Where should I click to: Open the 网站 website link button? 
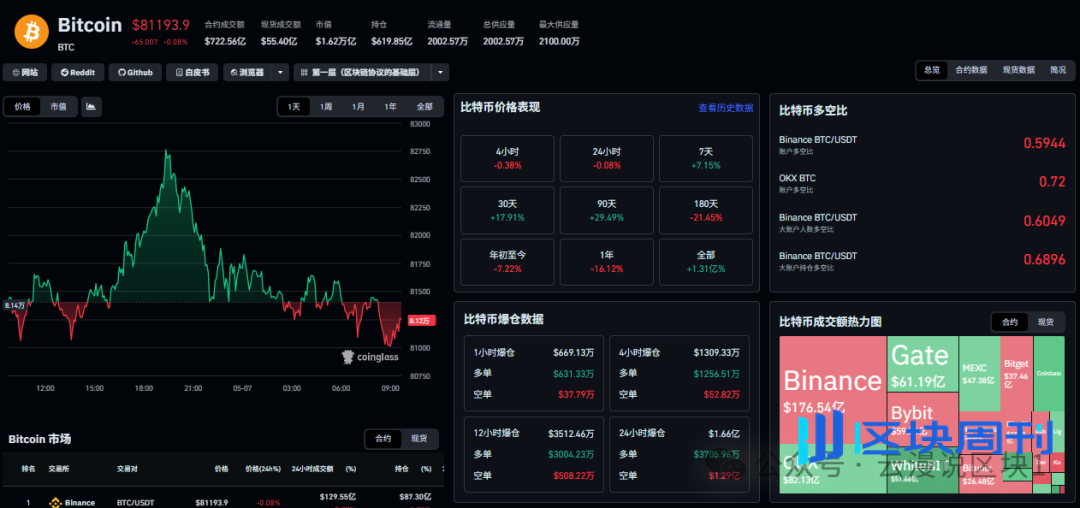click(25, 72)
